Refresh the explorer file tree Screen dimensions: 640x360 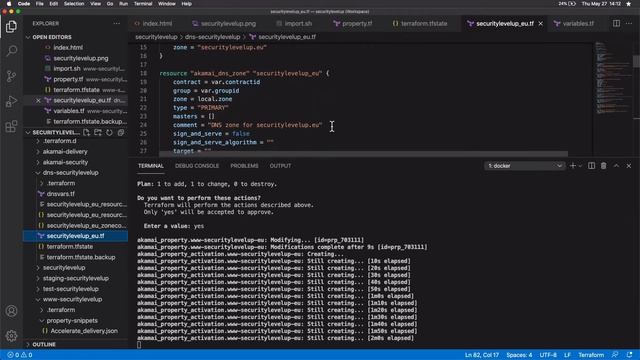click(109, 132)
